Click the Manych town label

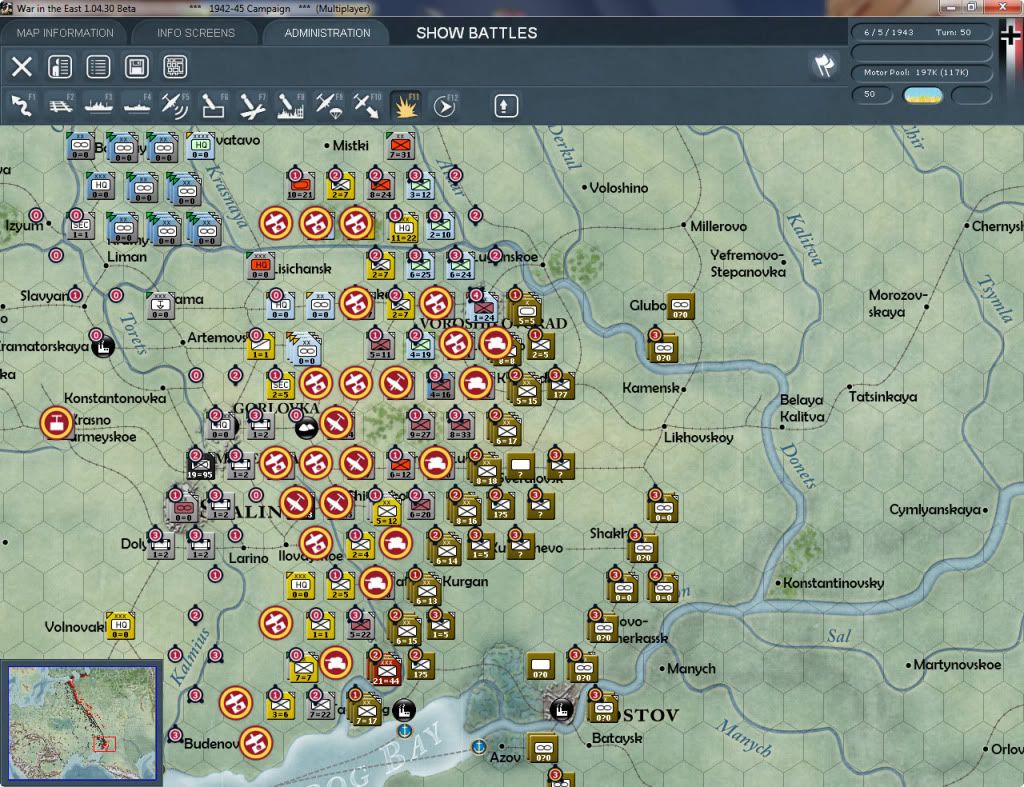tap(692, 669)
